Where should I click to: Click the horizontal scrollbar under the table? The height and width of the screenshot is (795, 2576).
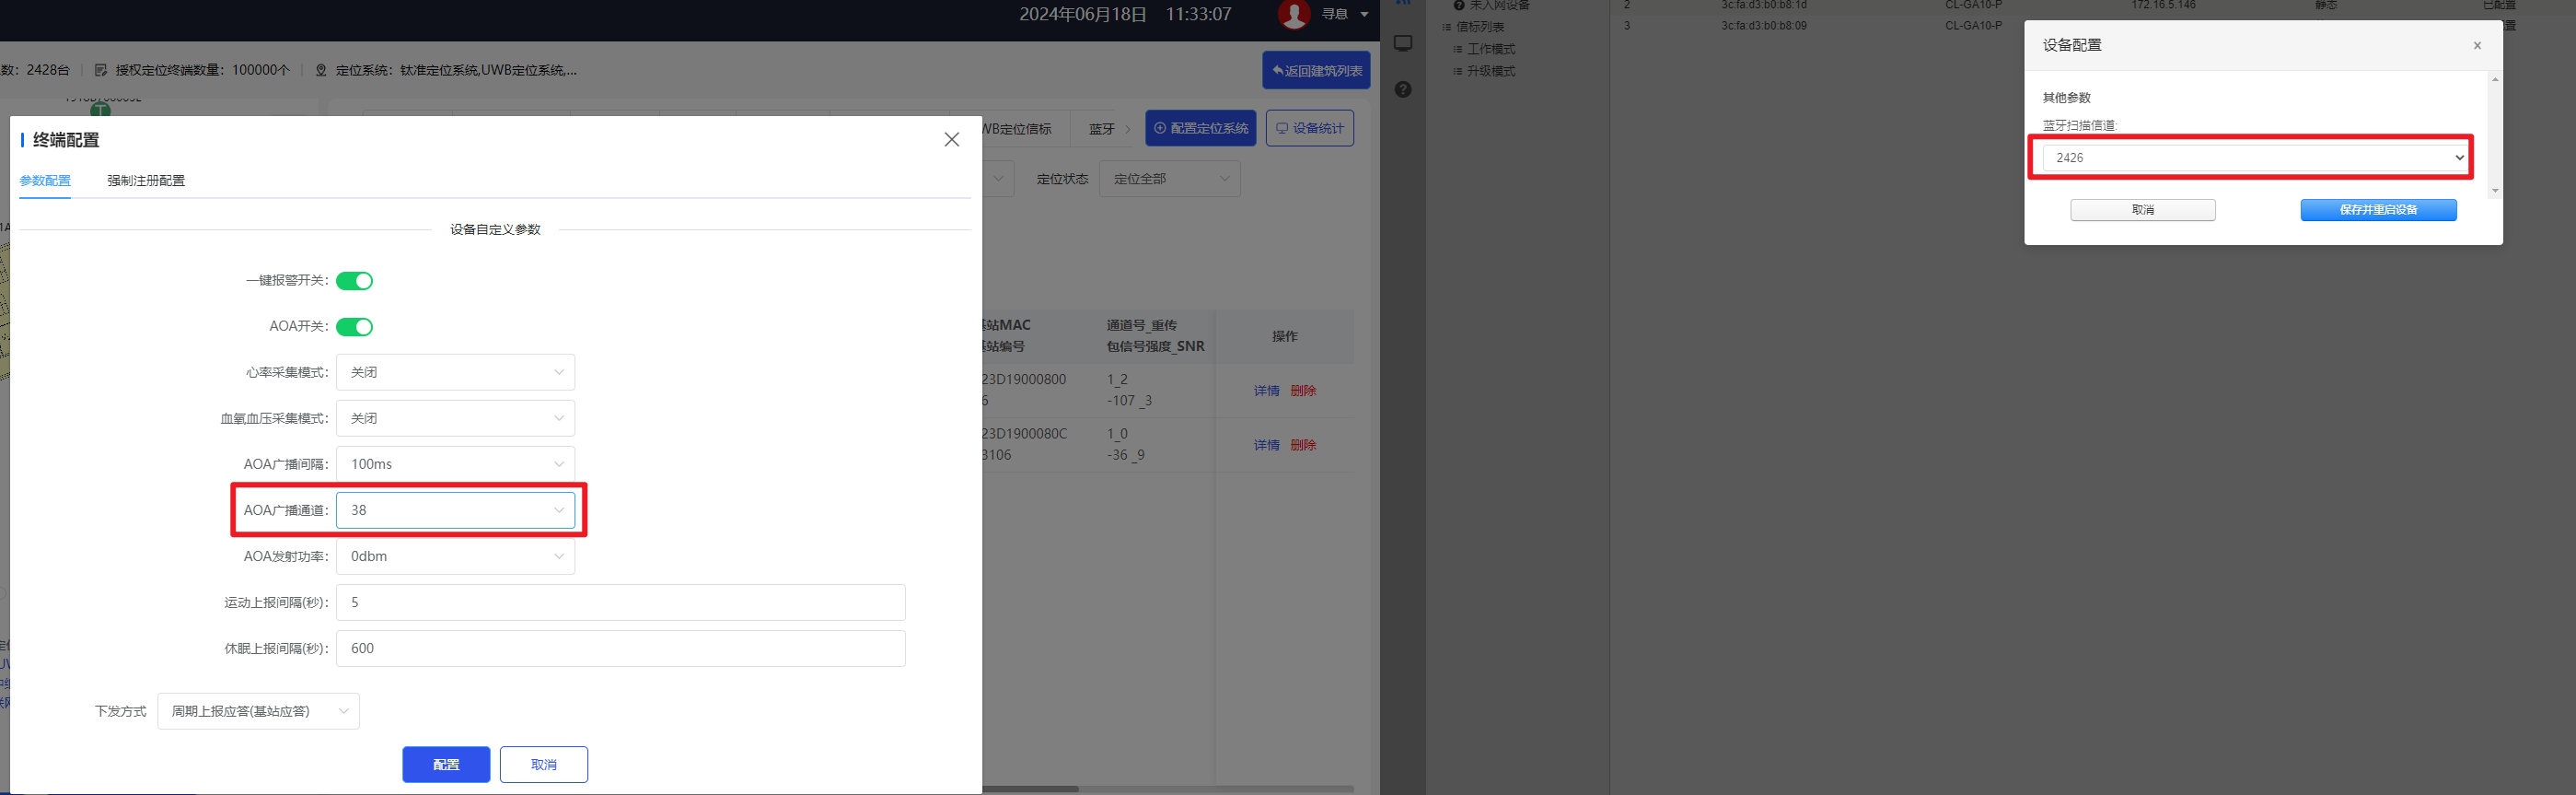click(1030, 789)
